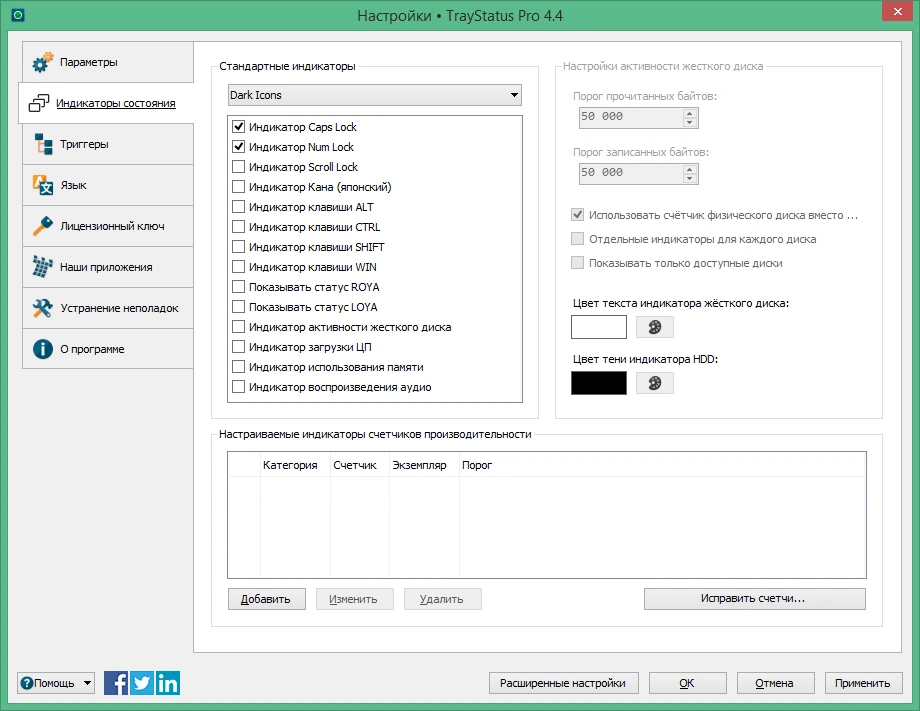Click the Отмена button

pos(776,683)
